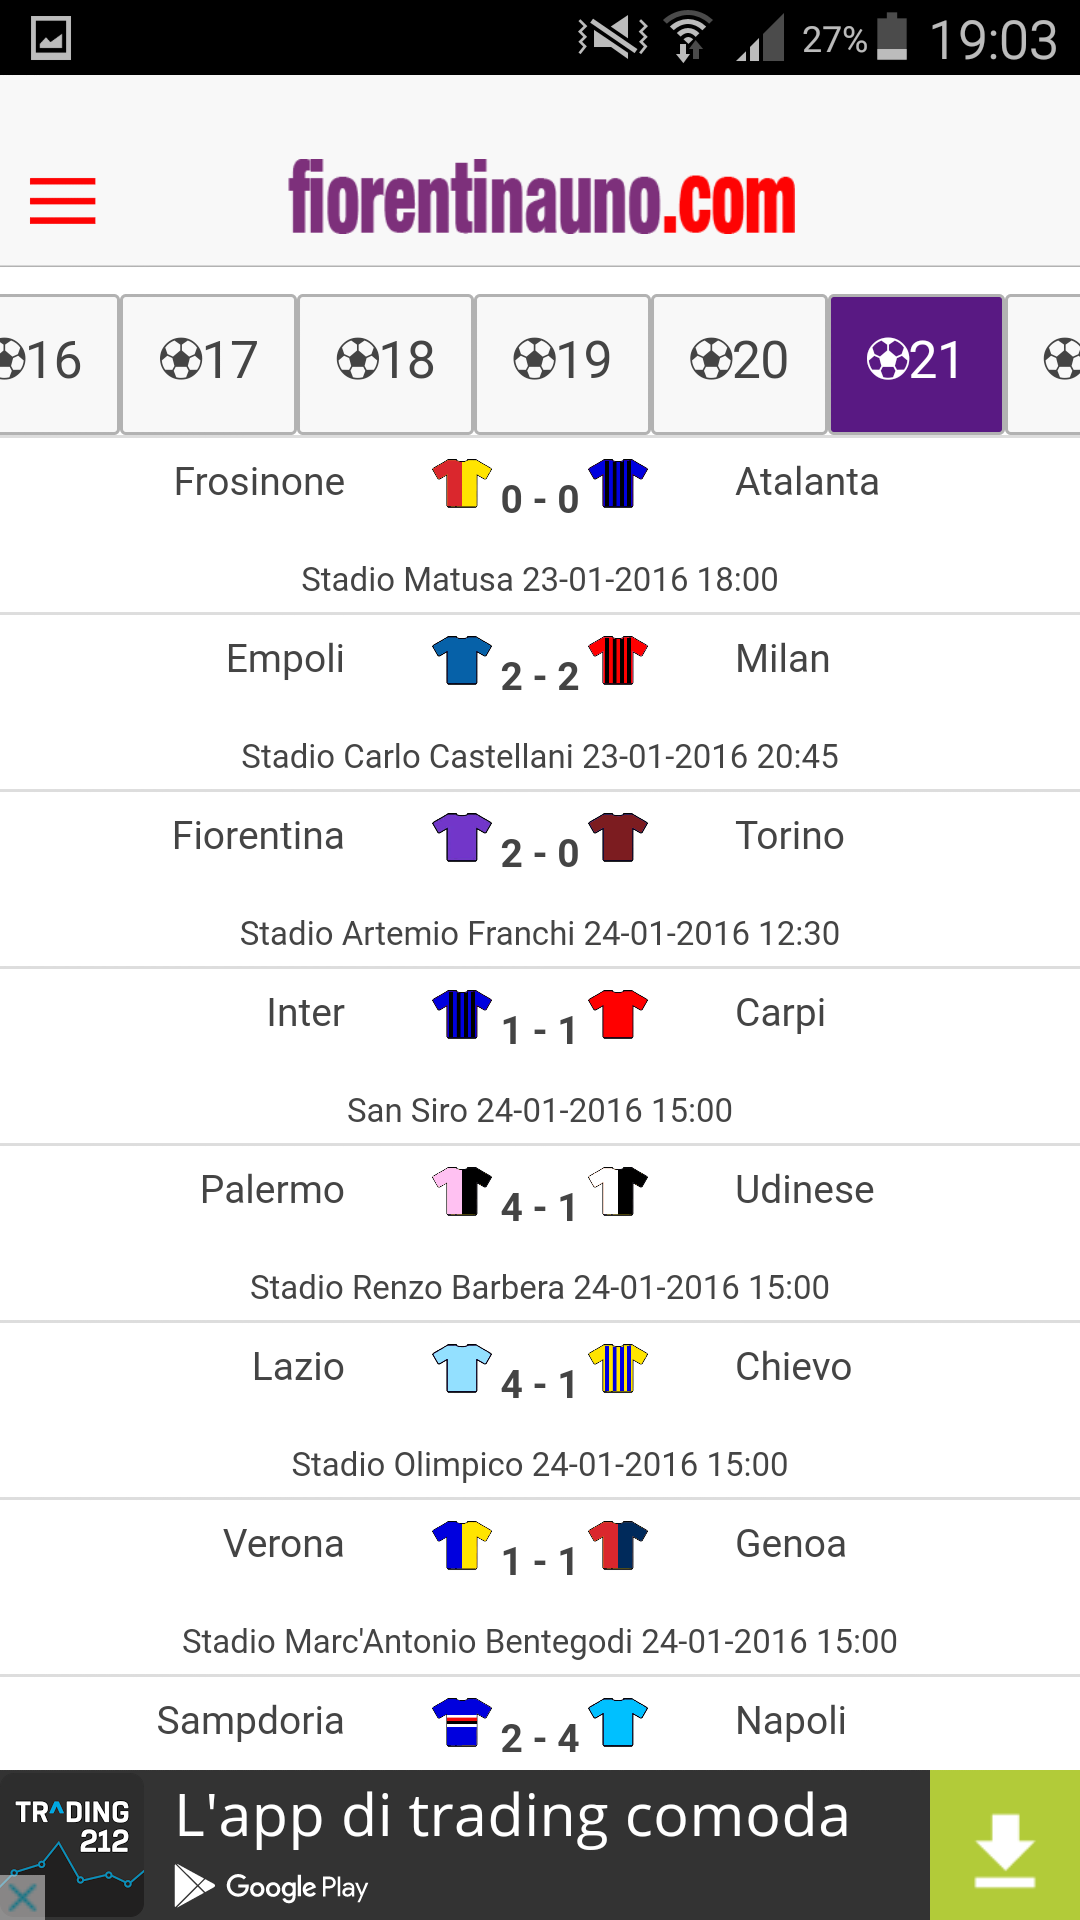Screen dimensions: 1080x1920
Task: Click Palermo's pink-black jersey icon
Action: (x=462, y=1191)
